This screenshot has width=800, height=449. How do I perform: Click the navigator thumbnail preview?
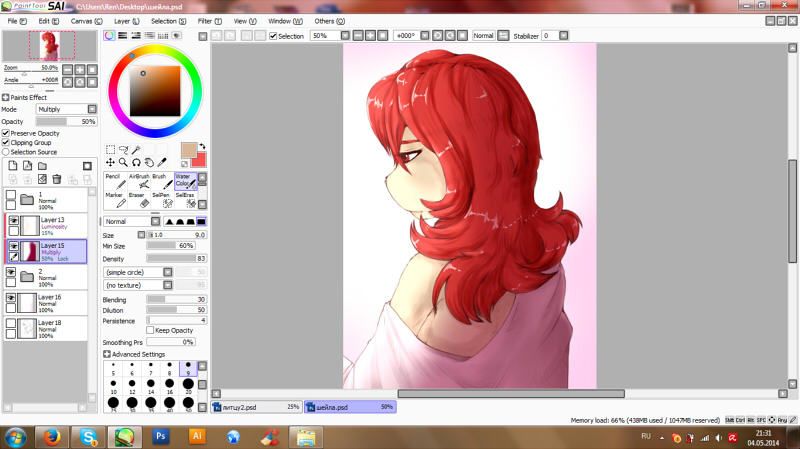pyautogui.click(x=49, y=45)
